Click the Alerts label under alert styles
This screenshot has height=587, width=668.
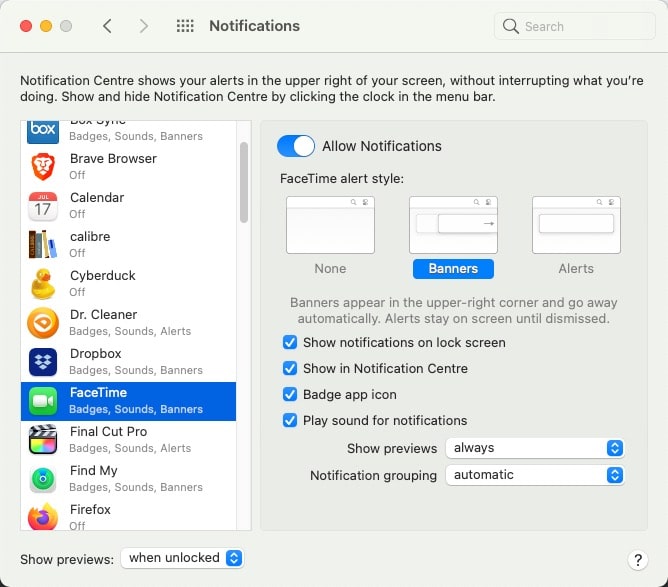coord(576,269)
